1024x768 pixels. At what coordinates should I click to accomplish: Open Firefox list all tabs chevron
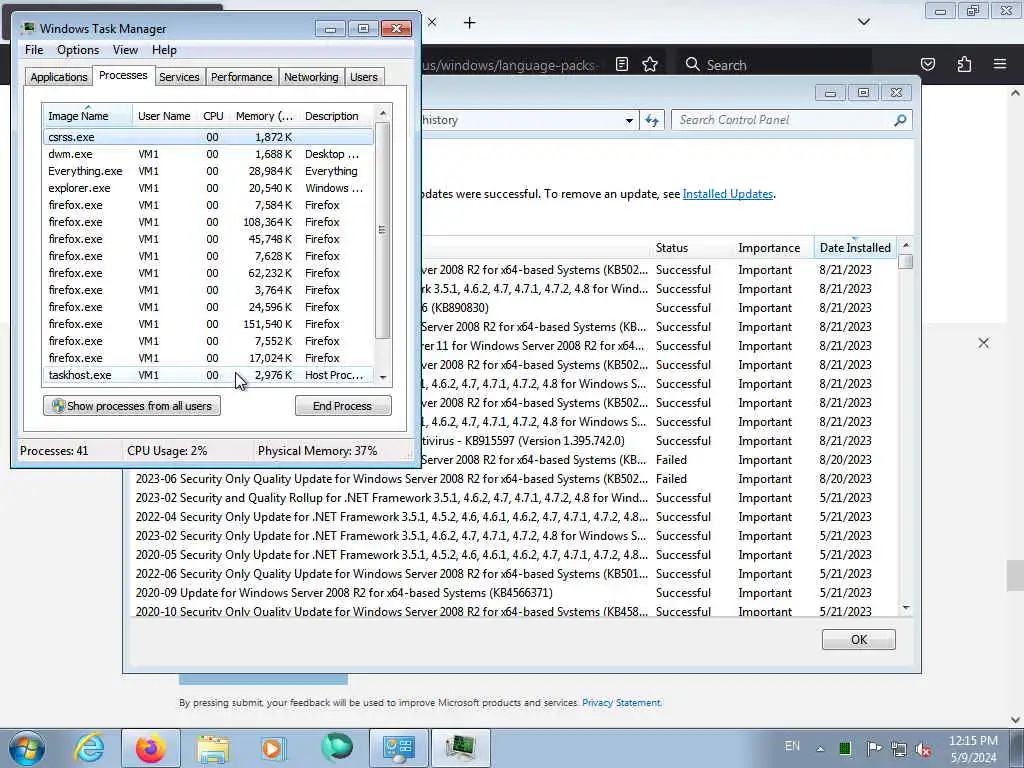(x=863, y=22)
